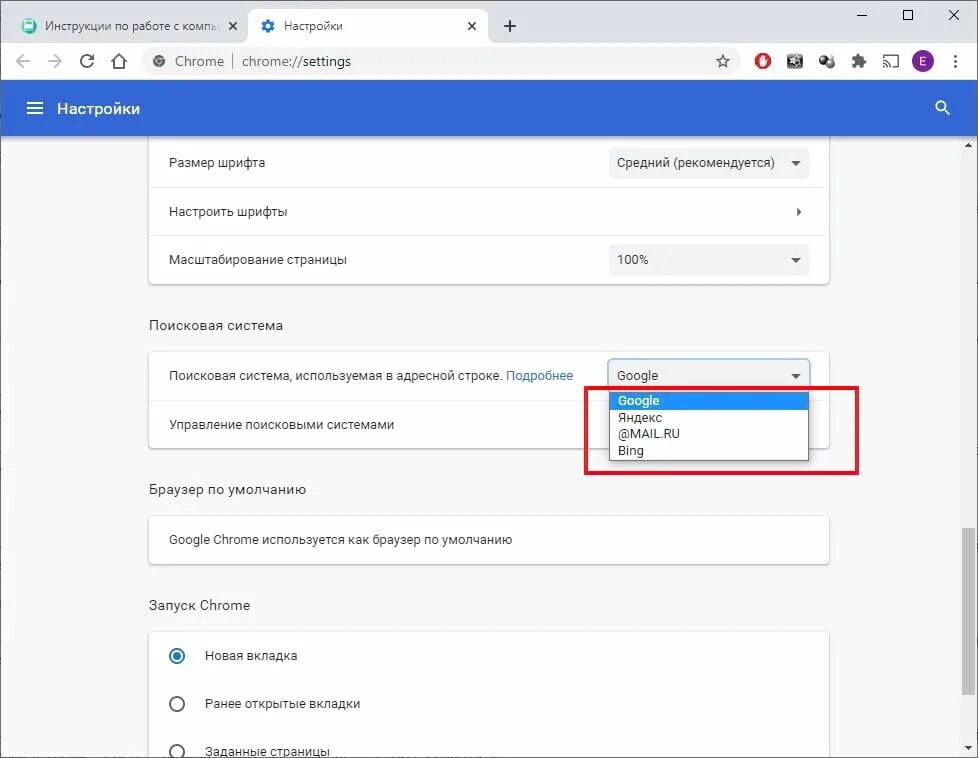This screenshot has height=758, width=978.
Task: Select Заданные страницы radio button
Action: [x=177, y=751]
